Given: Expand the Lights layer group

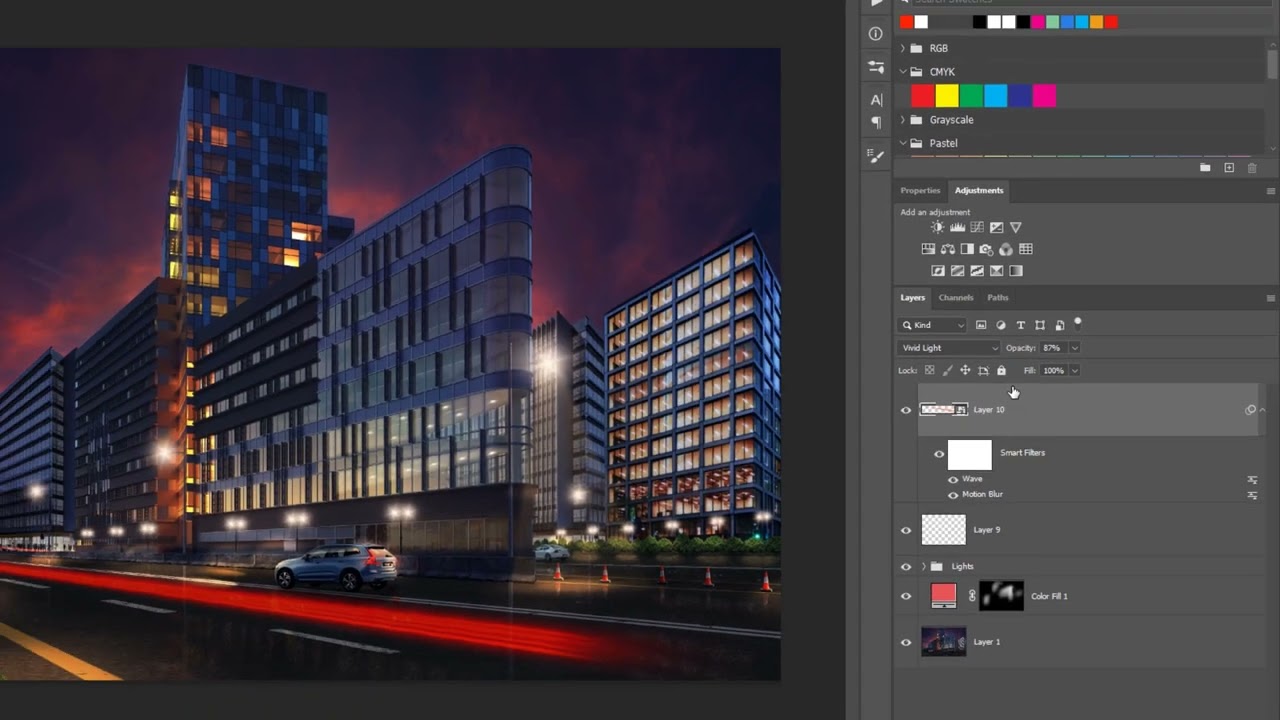Looking at the screenshot, I should 924,567.
